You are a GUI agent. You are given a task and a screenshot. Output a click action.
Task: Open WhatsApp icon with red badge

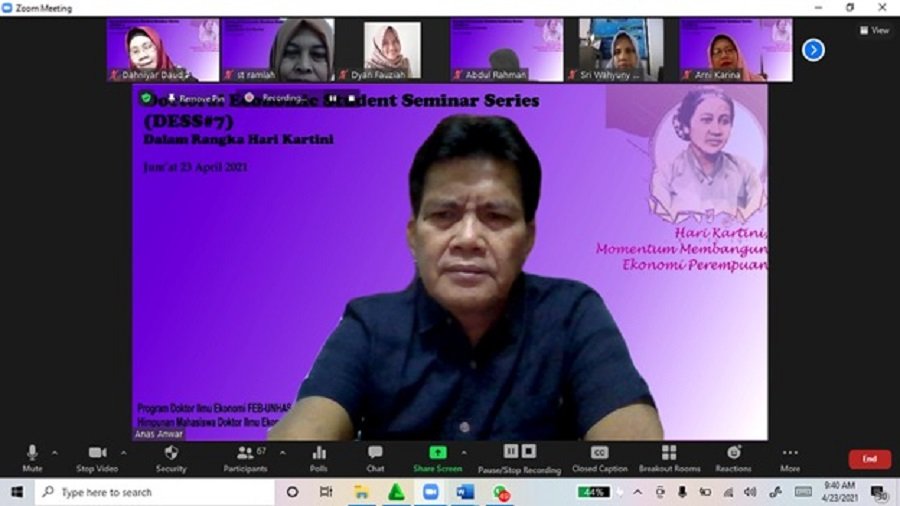click(x=501, y=493)
